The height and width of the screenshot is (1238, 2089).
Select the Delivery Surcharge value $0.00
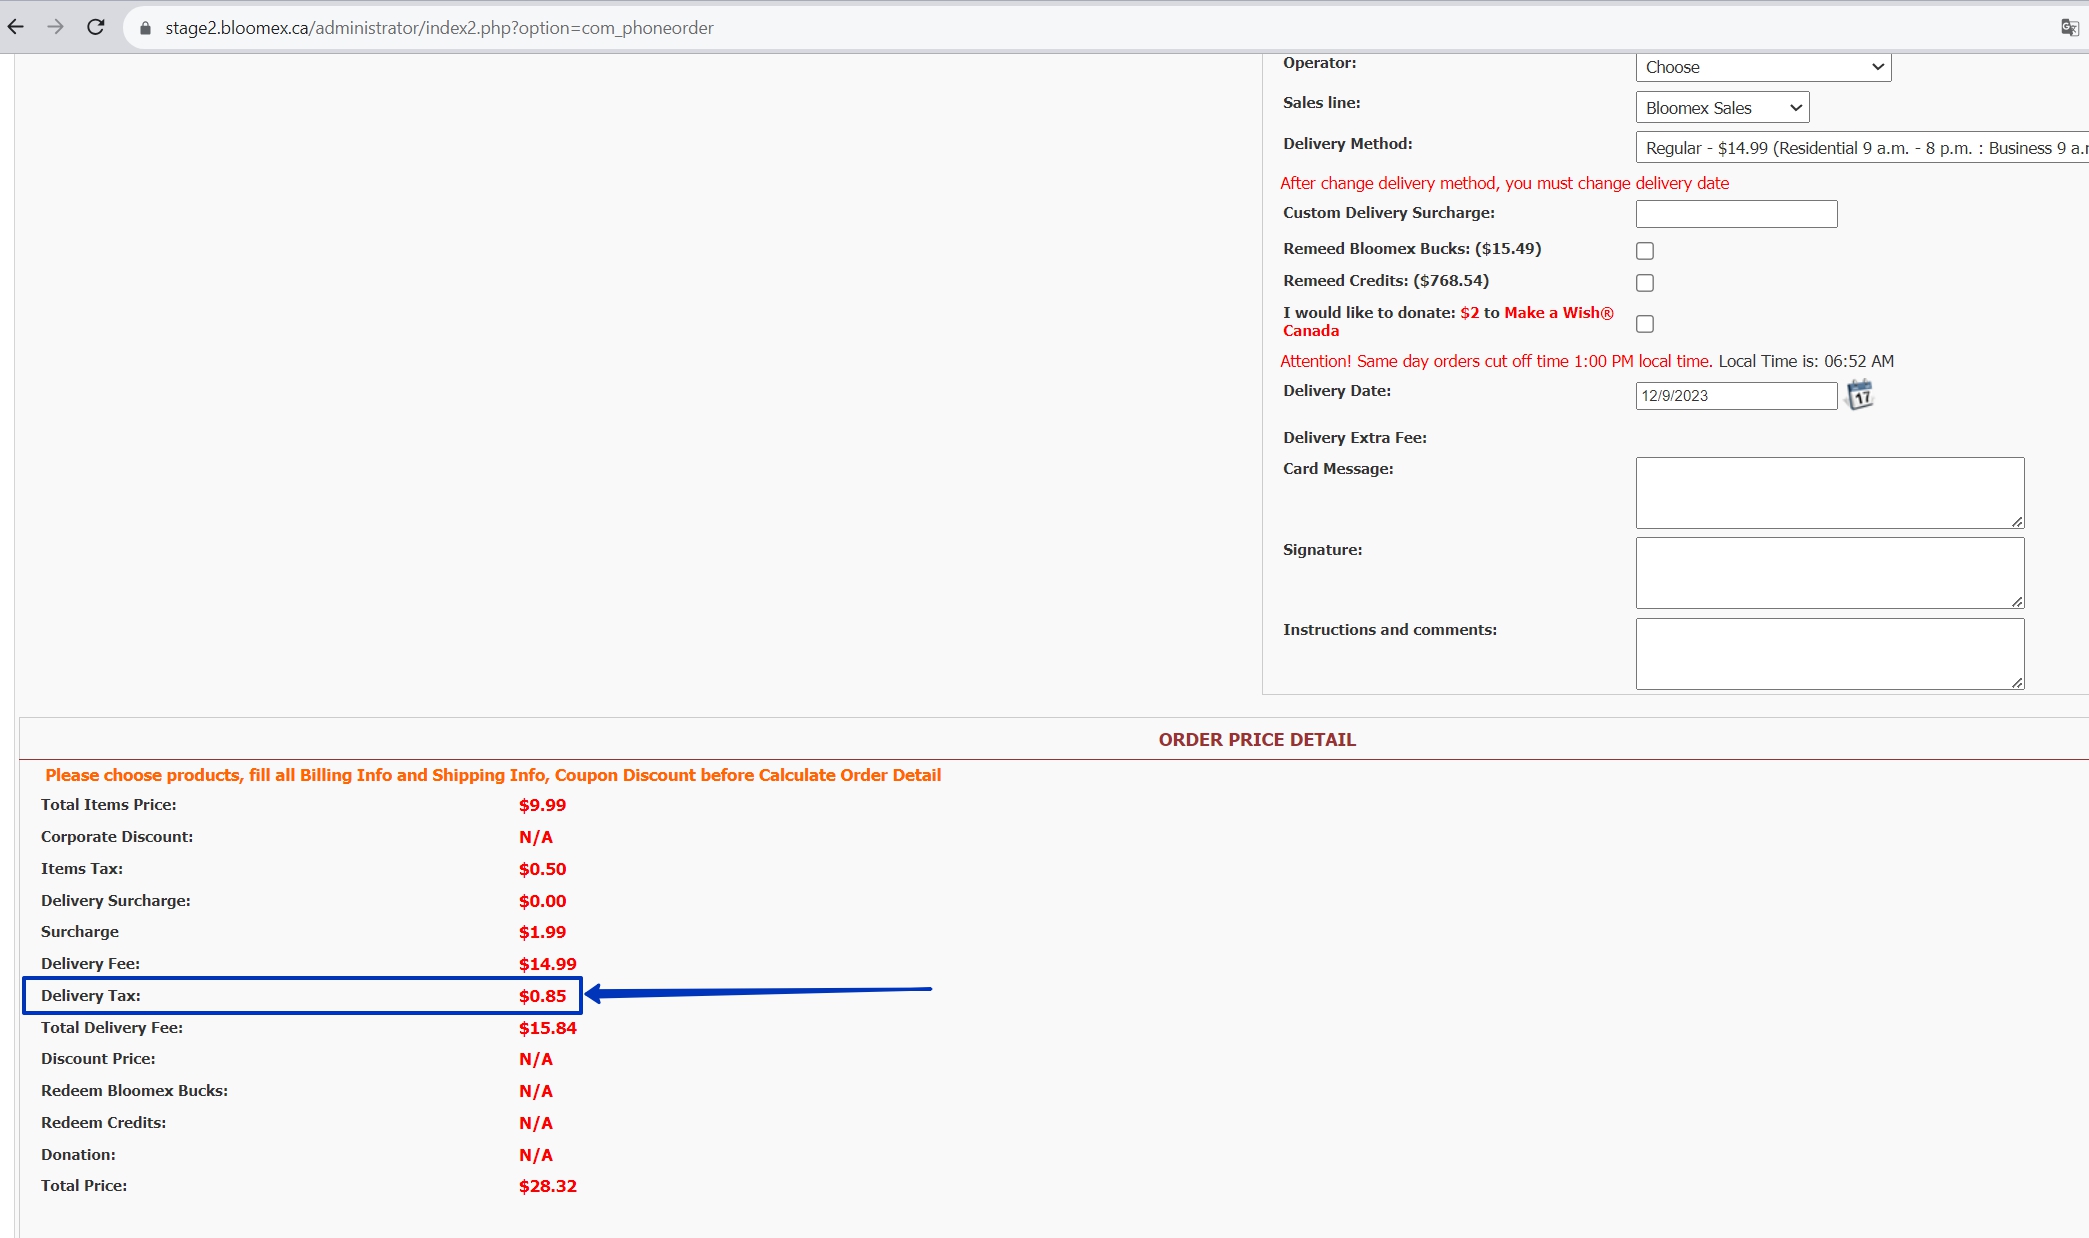tap(542, 901)
